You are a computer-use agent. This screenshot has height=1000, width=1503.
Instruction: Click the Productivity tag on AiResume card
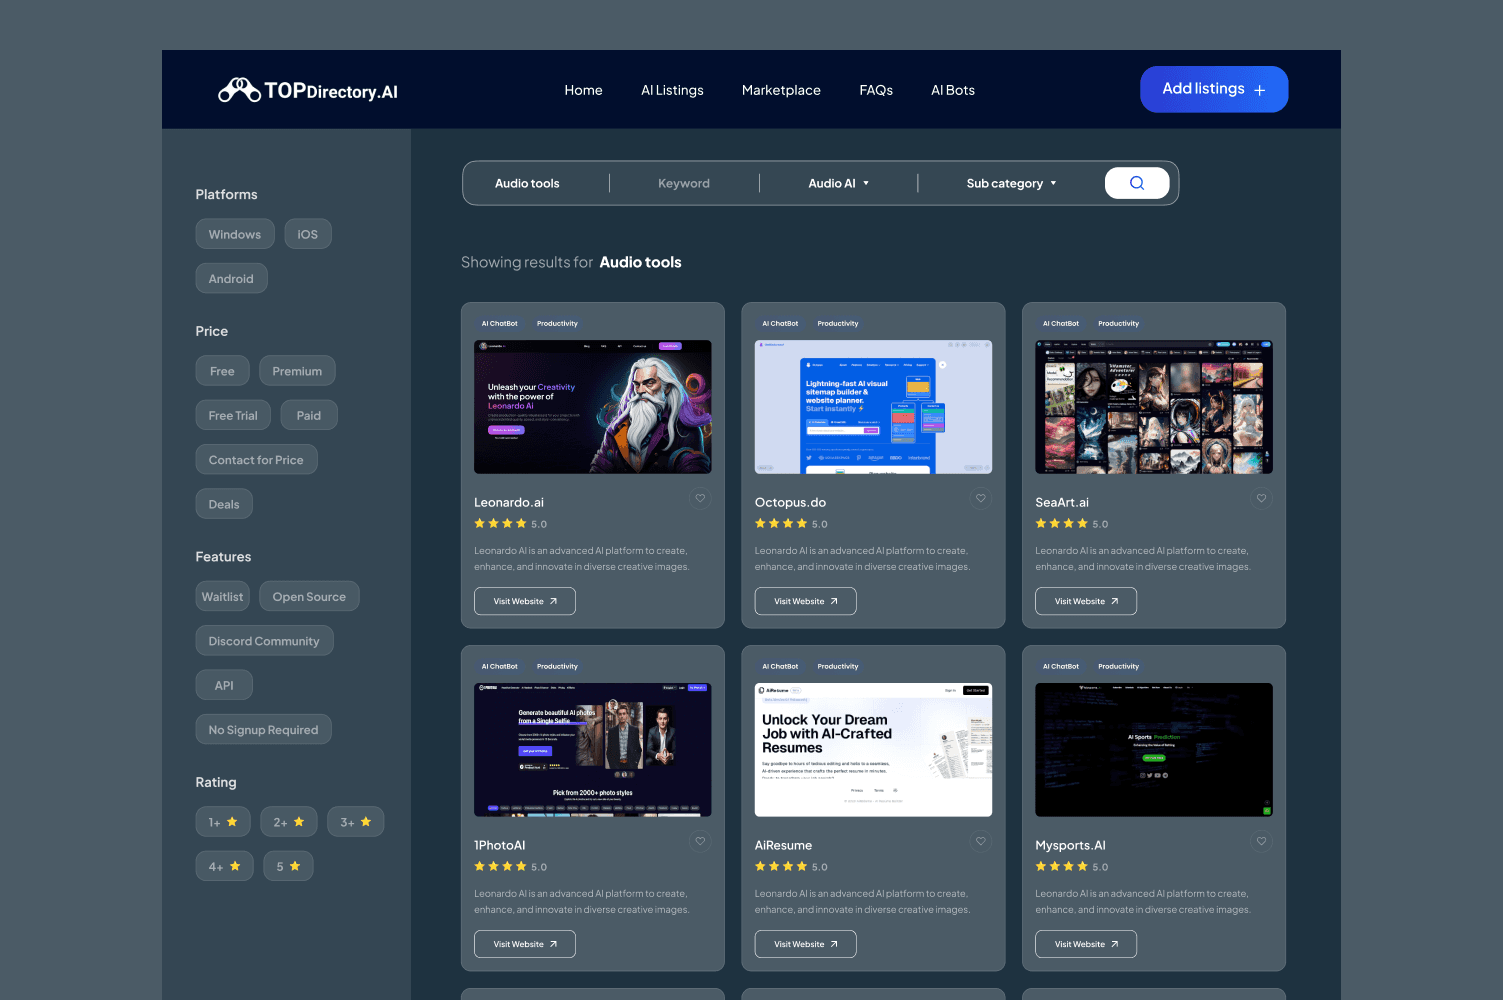pyautogui.click(x=838, y=666)
